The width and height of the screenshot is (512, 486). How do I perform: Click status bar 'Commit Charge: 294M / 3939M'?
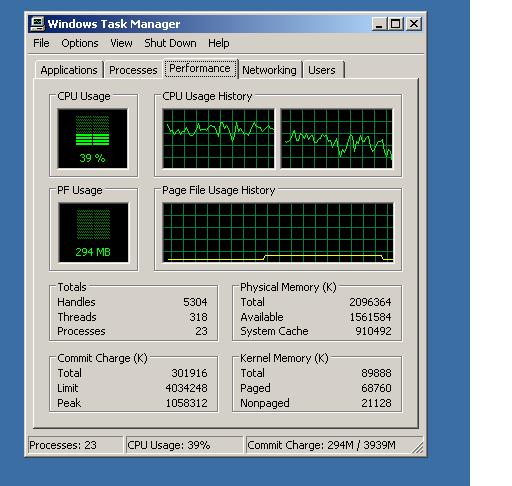(x=321, y=445)
